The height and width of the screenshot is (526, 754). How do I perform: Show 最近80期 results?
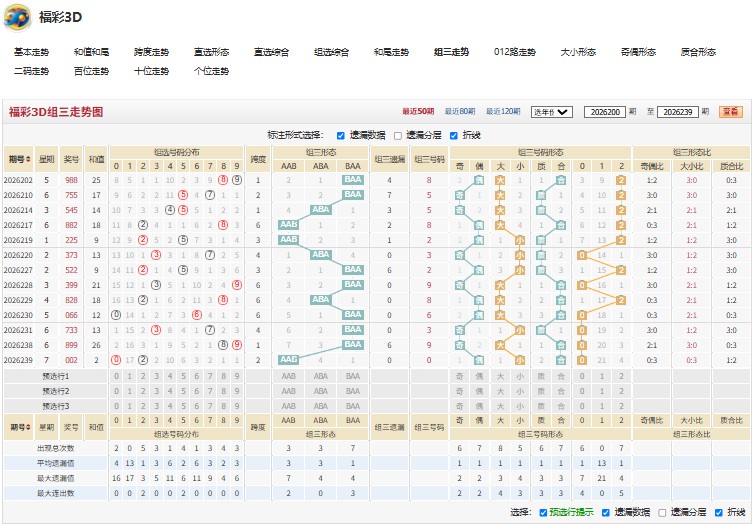[460, 112]
